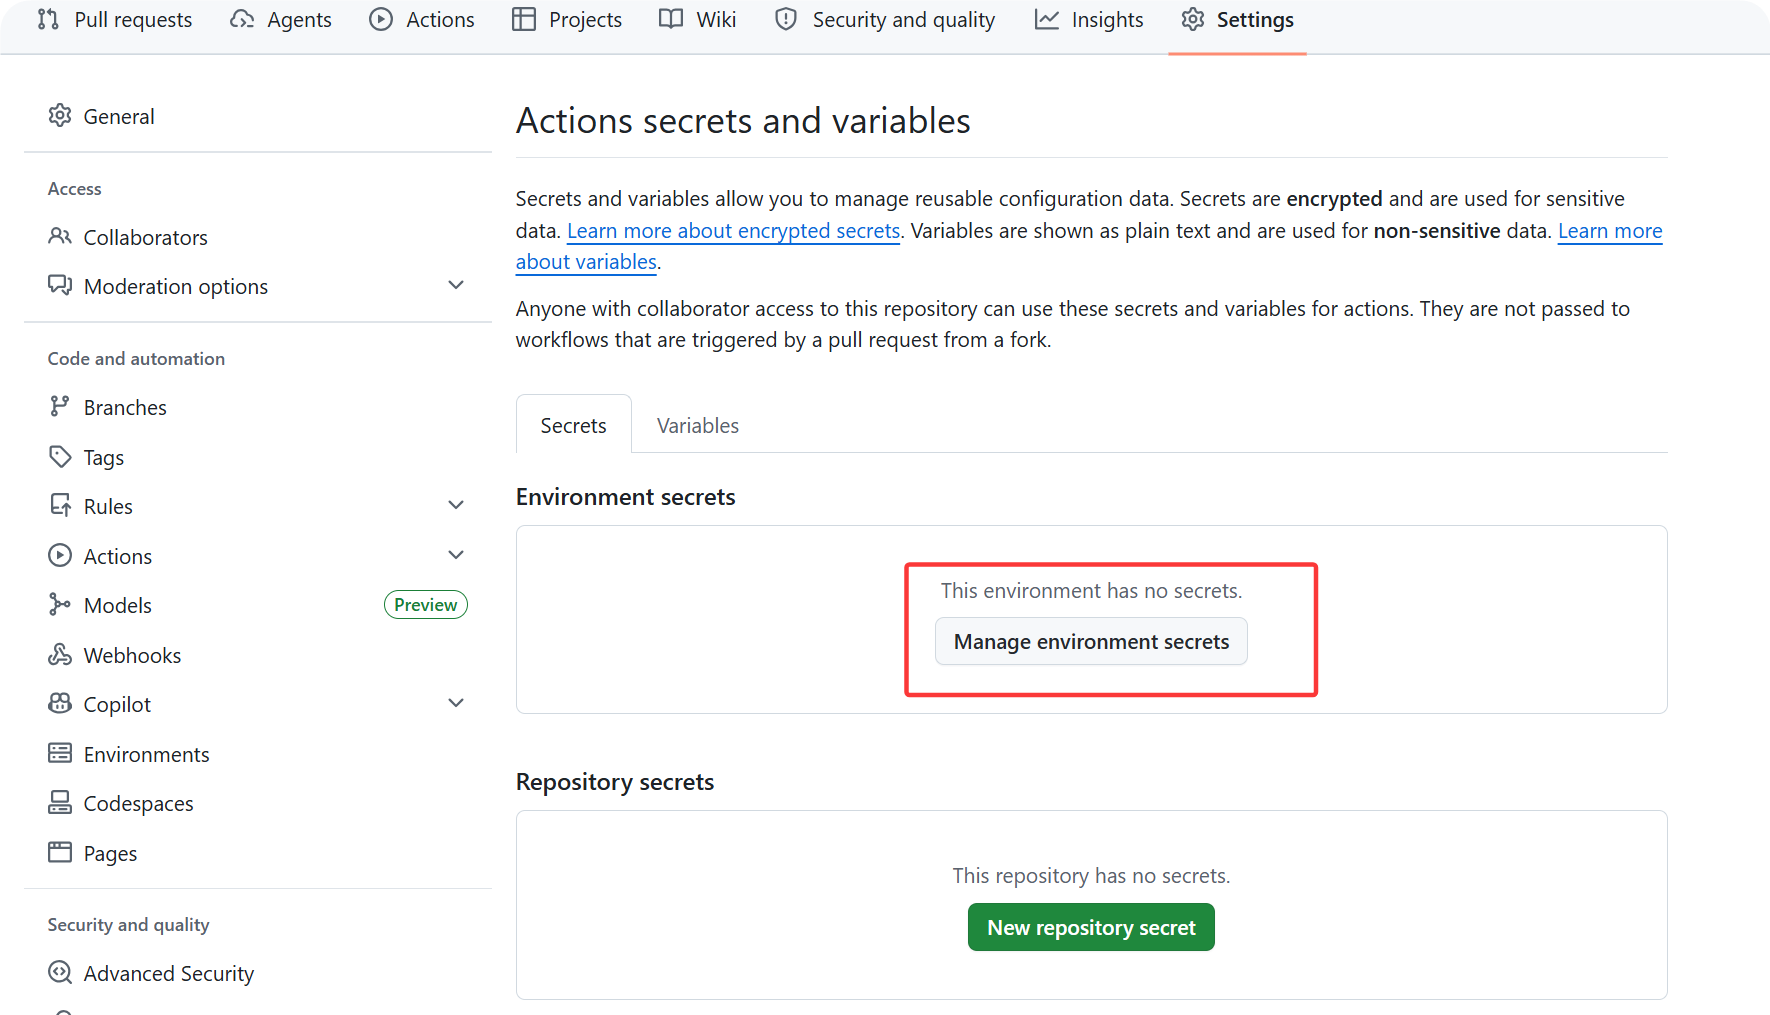Click the Tags label icon
The height and width of the screenshot is (1015, 1770).
click(60, 457)
